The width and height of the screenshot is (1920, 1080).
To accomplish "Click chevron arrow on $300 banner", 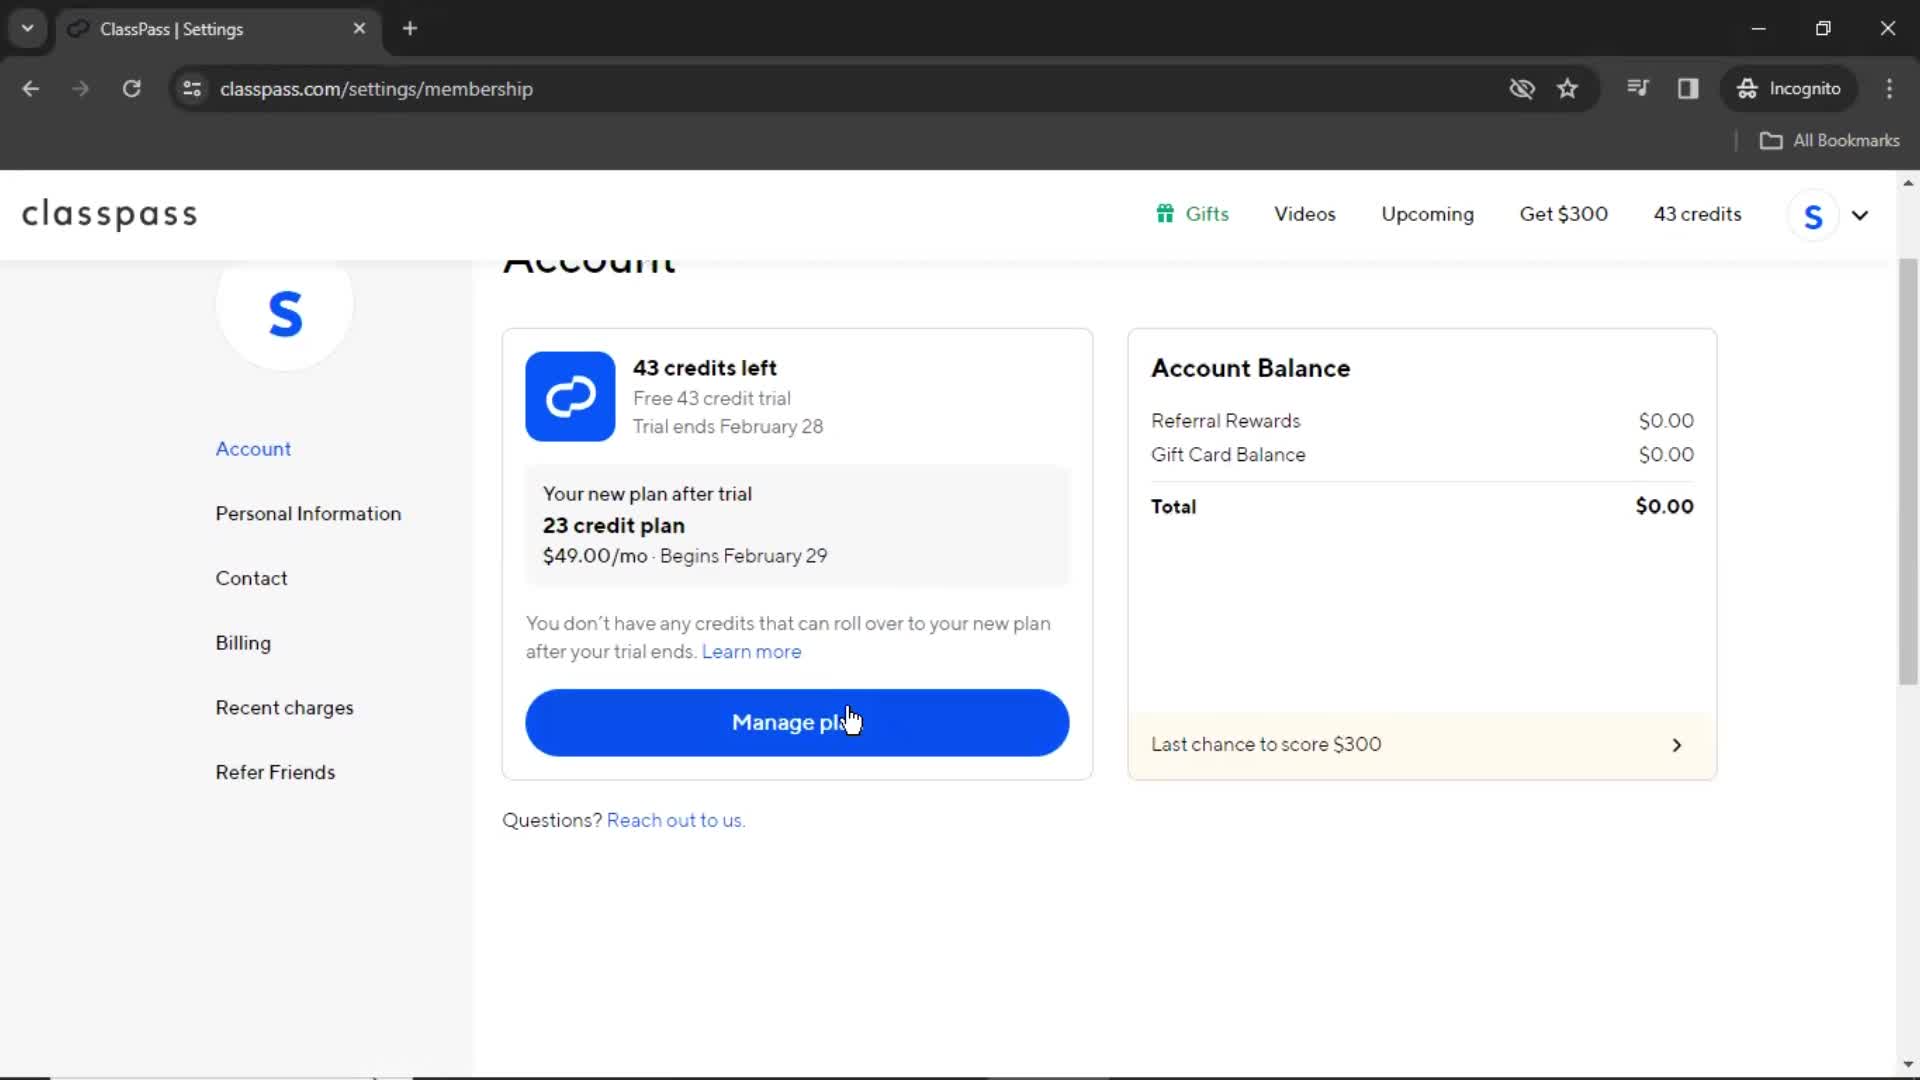I will click(x=1677, y=745).
